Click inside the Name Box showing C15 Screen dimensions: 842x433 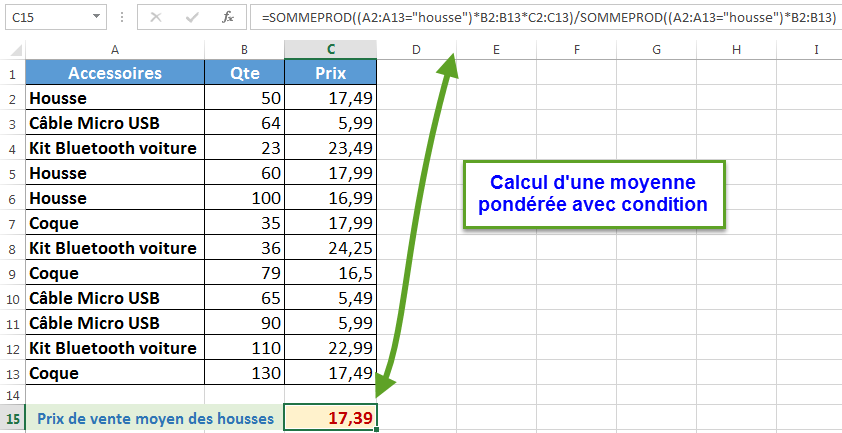48,17
